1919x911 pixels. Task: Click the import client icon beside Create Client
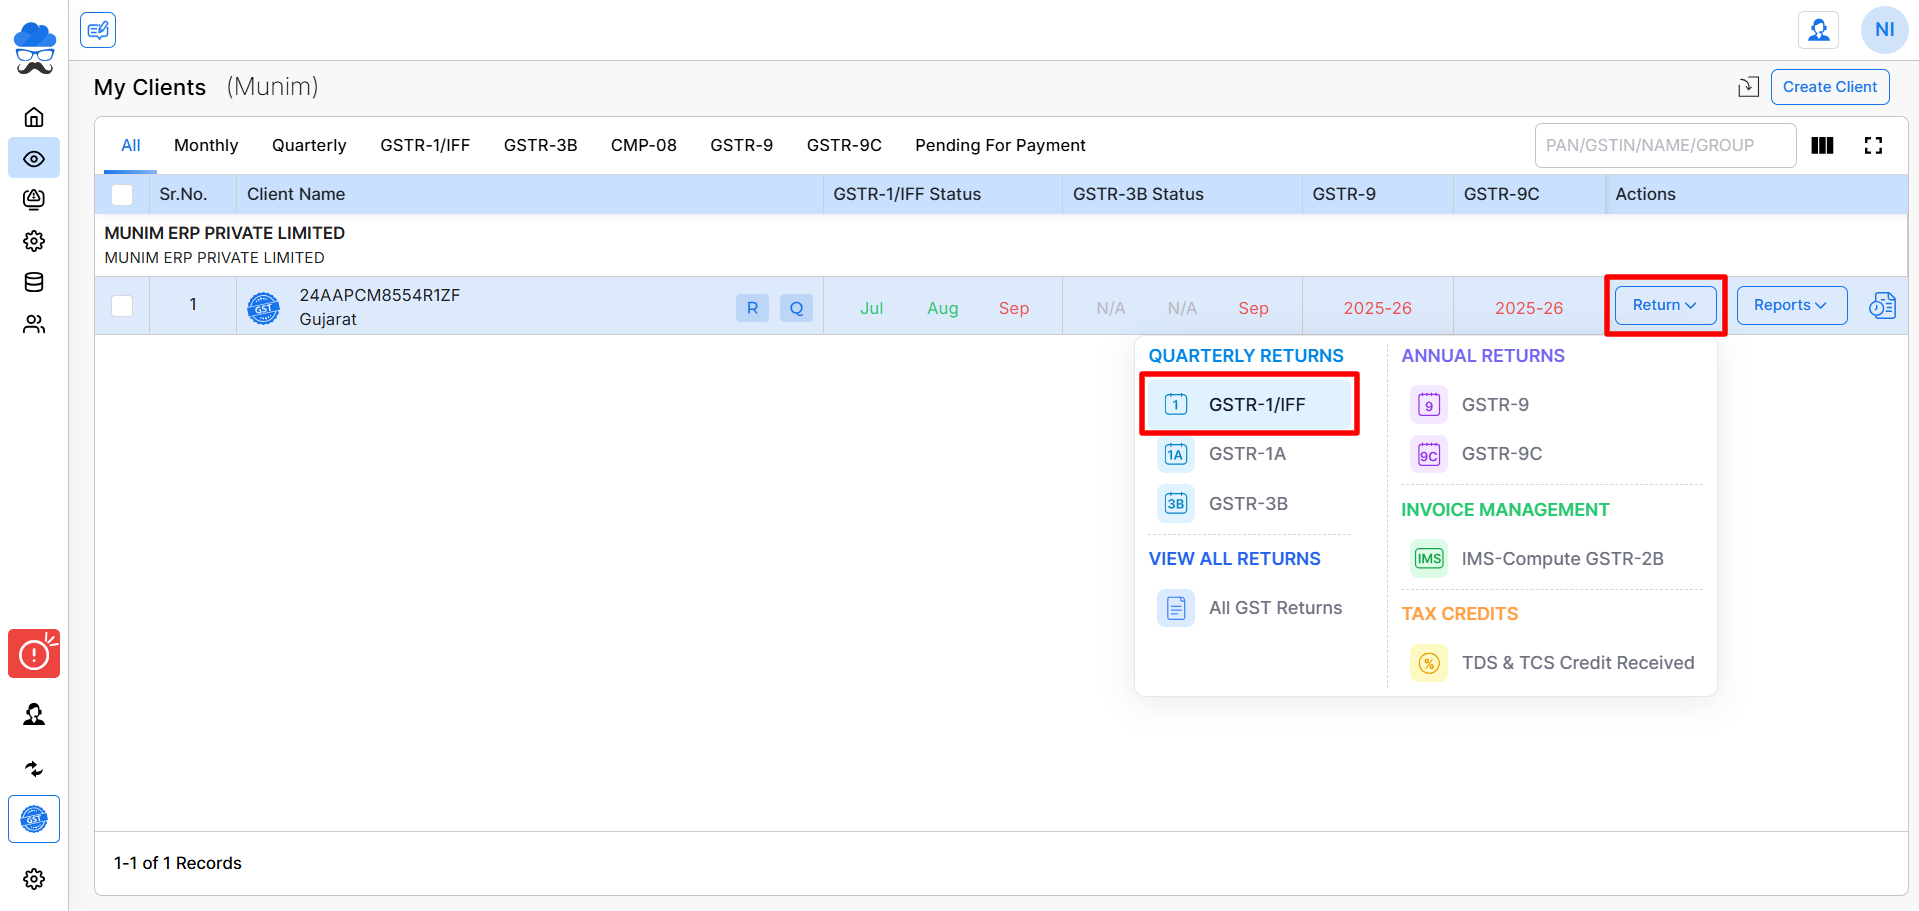[x=1748, y=87]
